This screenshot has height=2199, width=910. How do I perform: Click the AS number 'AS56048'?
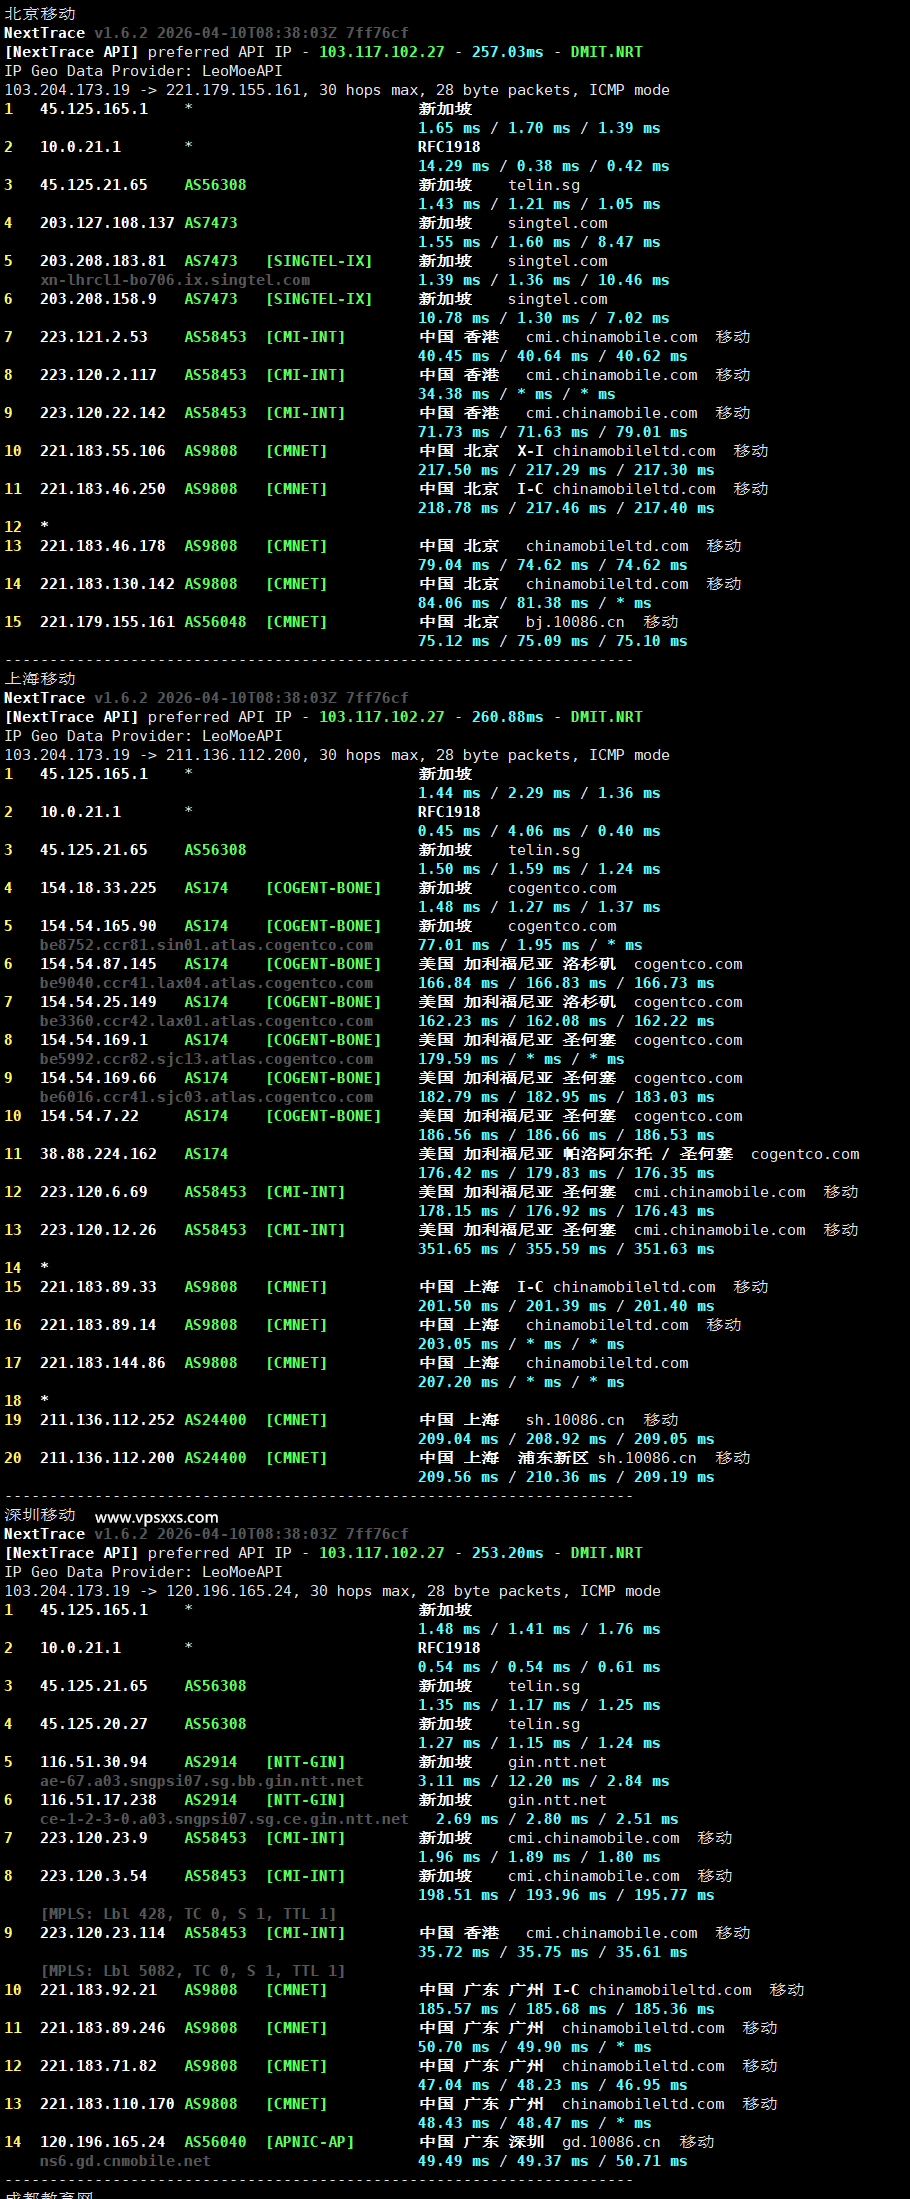coord(215,622)
